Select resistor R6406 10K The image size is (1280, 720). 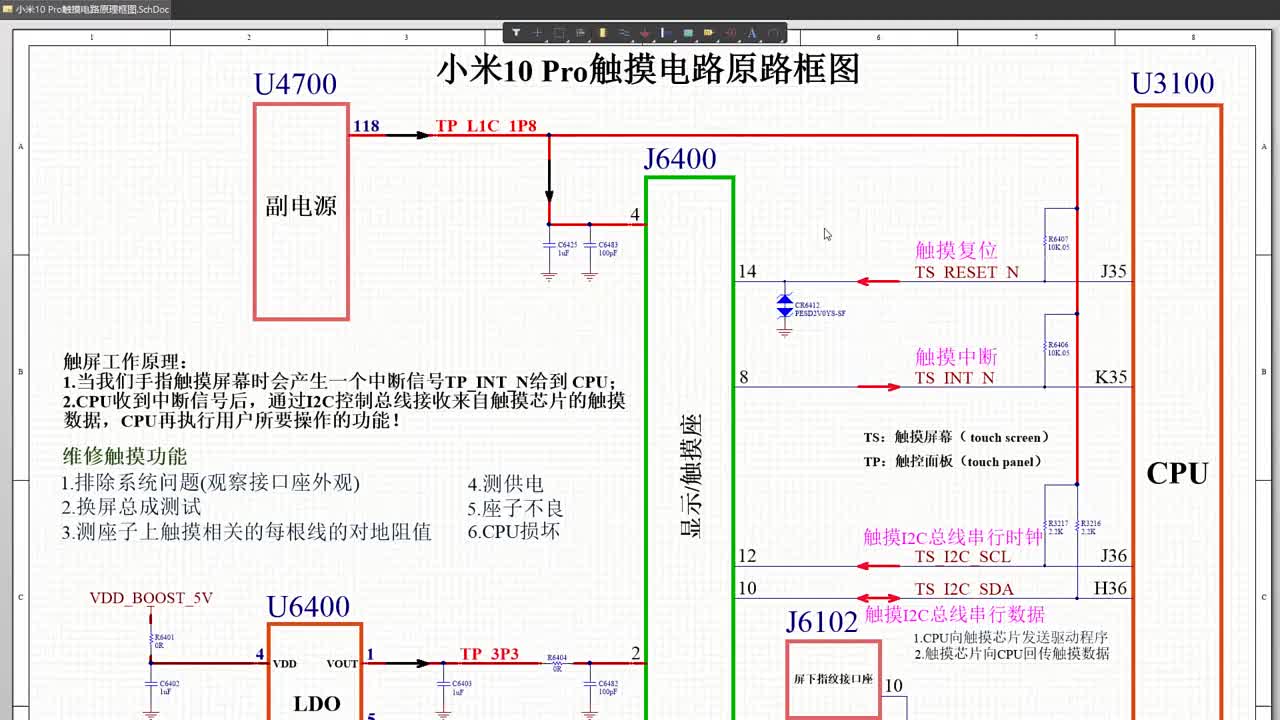tap(1055, 347)
